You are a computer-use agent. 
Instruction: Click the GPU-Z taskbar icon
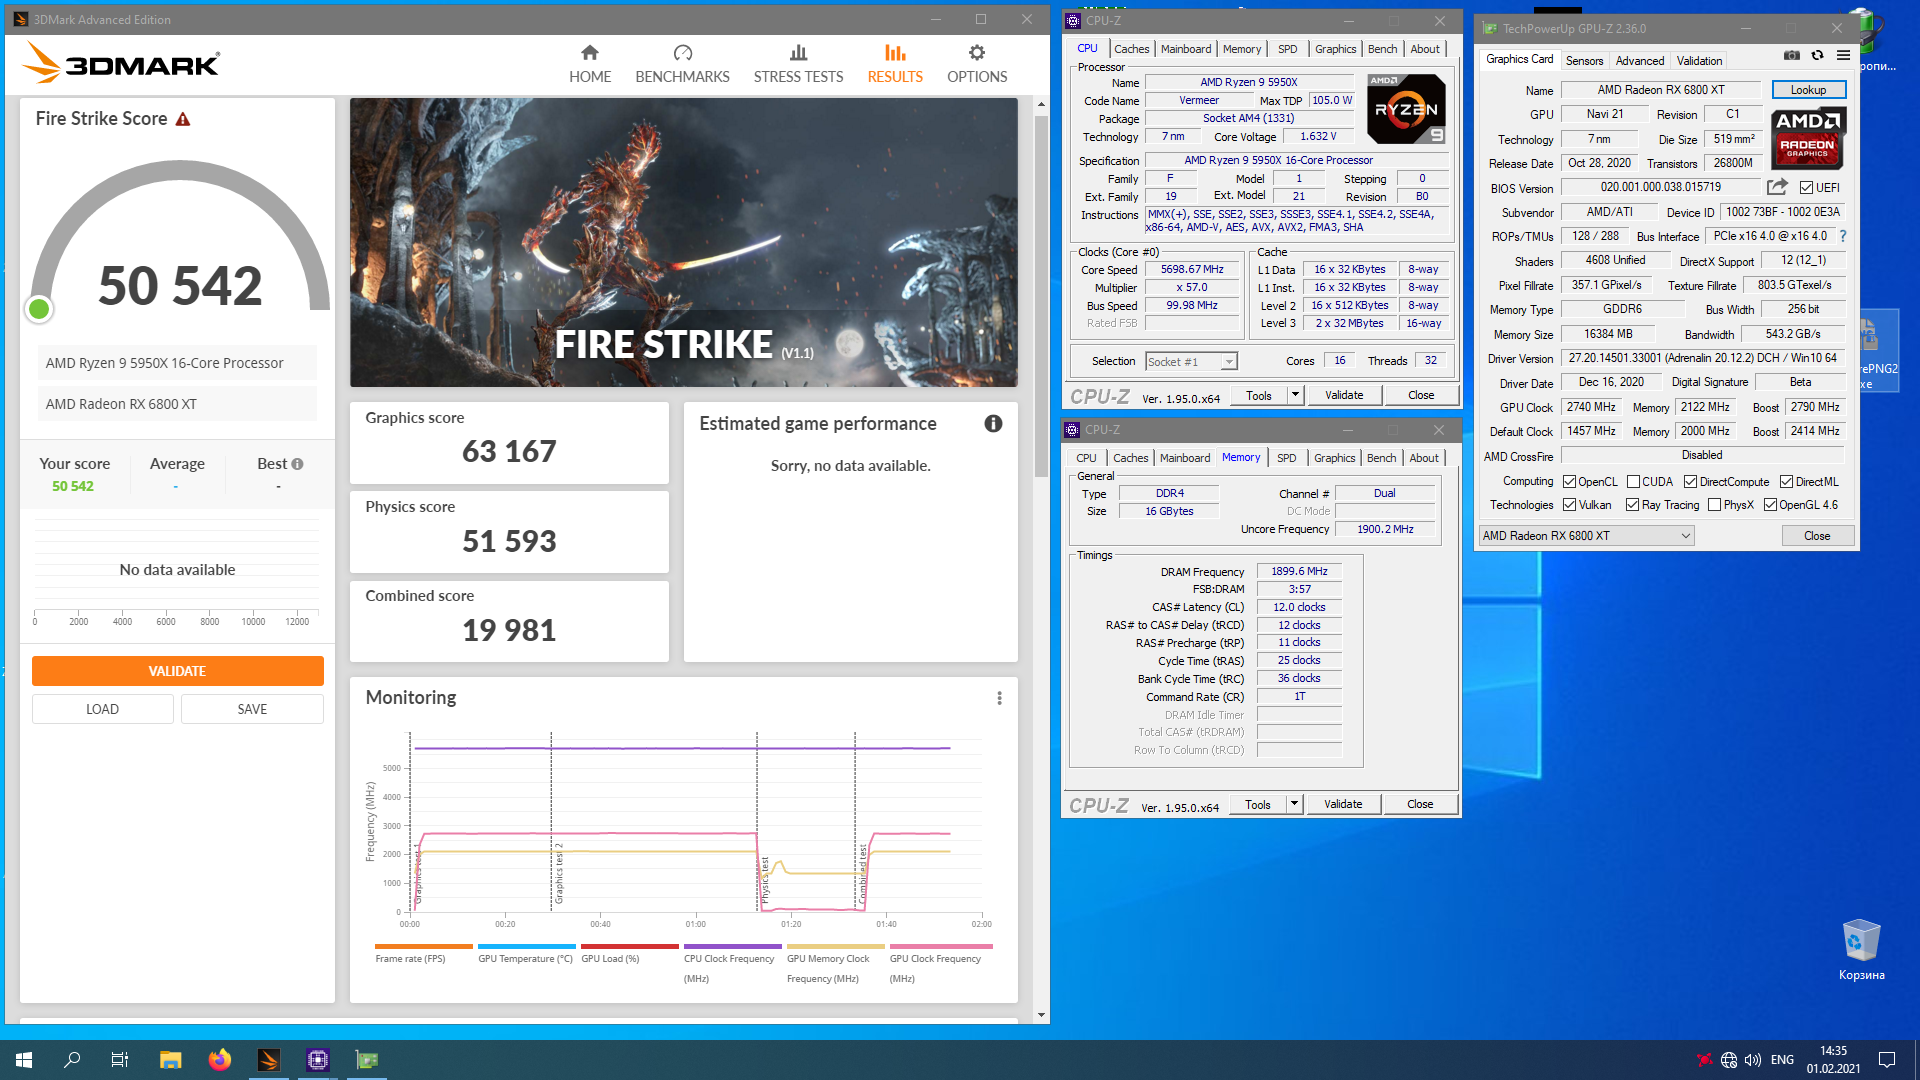point(367,1060)
